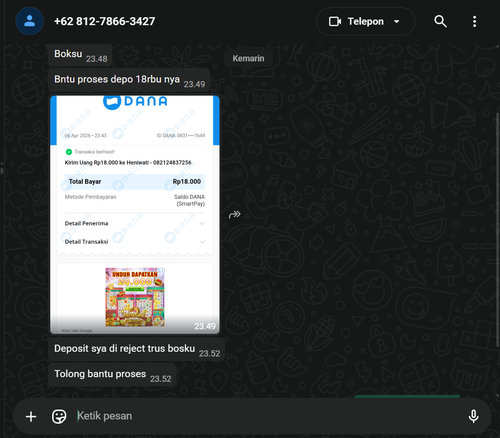Click green Transaksi berhasil check icon
Image resolution: width=500 pixels, height=438 pixels.
click(x=69, y=152)
